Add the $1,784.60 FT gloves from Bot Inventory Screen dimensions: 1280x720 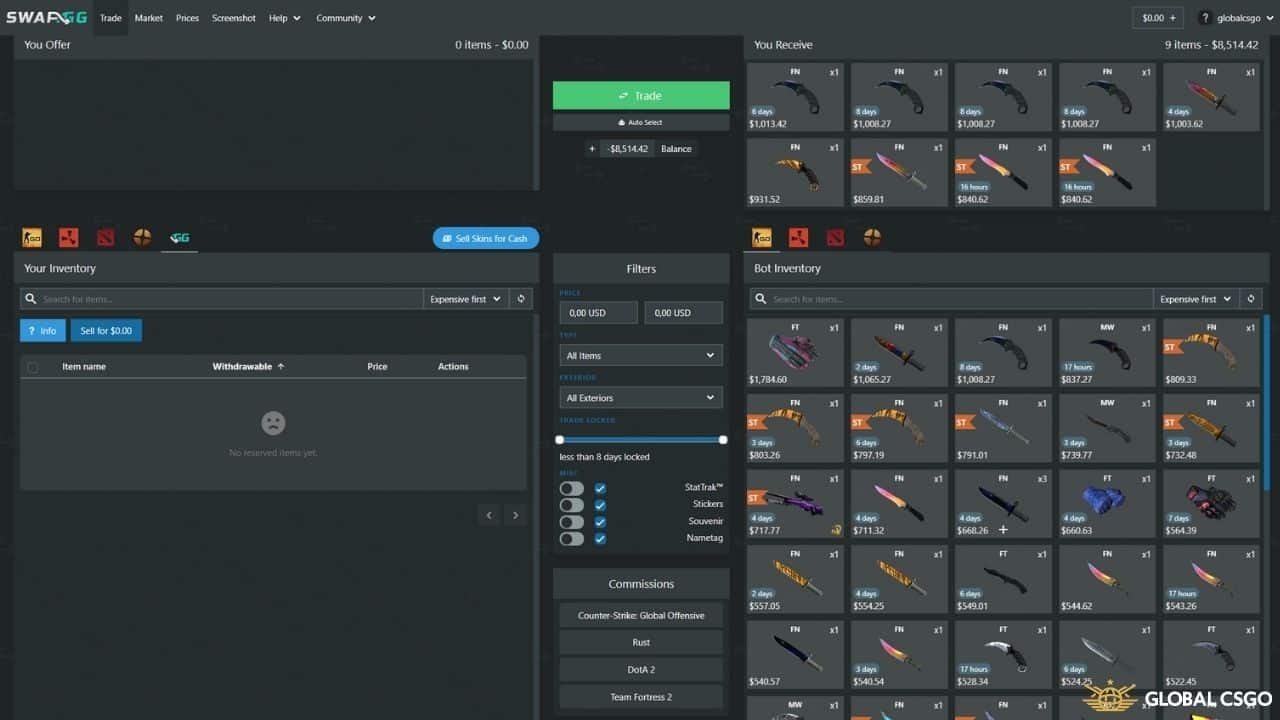coord(795,353)
